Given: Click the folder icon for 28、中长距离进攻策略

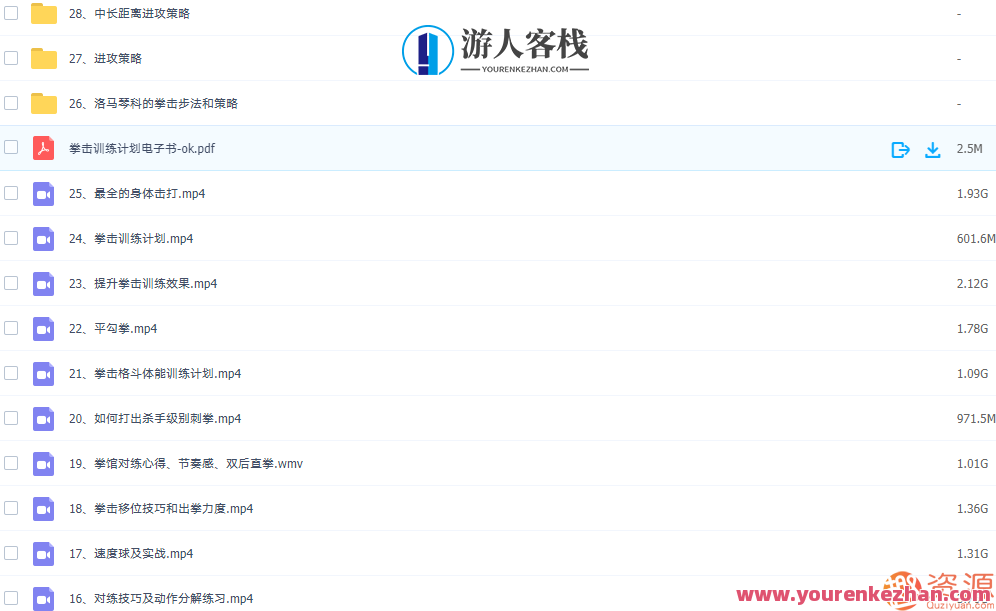Looking at the screenshot, I should 43,13.
